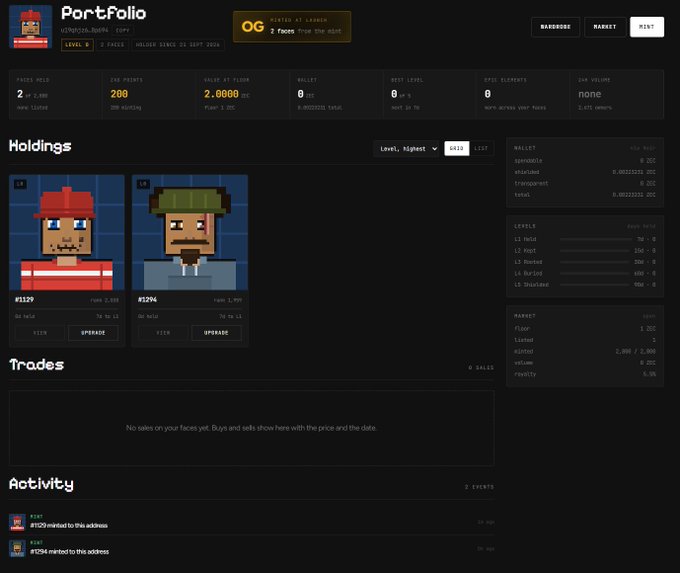Click the '0 Sales' counter beside Trades

tap(481, 368)
